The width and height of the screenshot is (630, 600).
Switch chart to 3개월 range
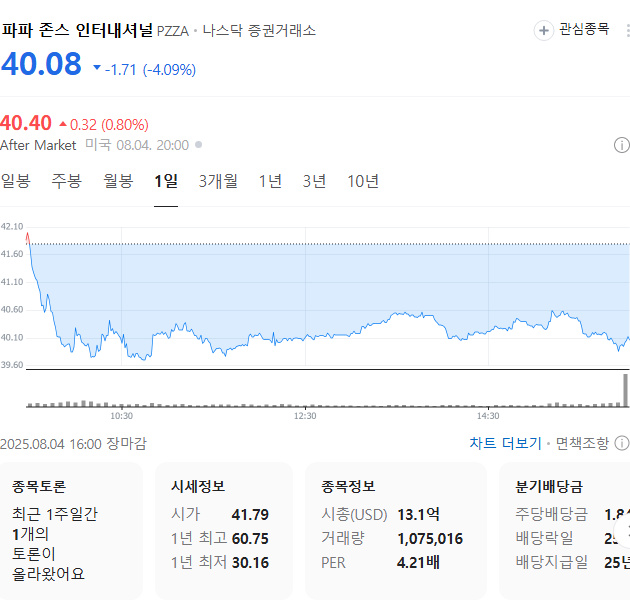[x=218, y=181]
